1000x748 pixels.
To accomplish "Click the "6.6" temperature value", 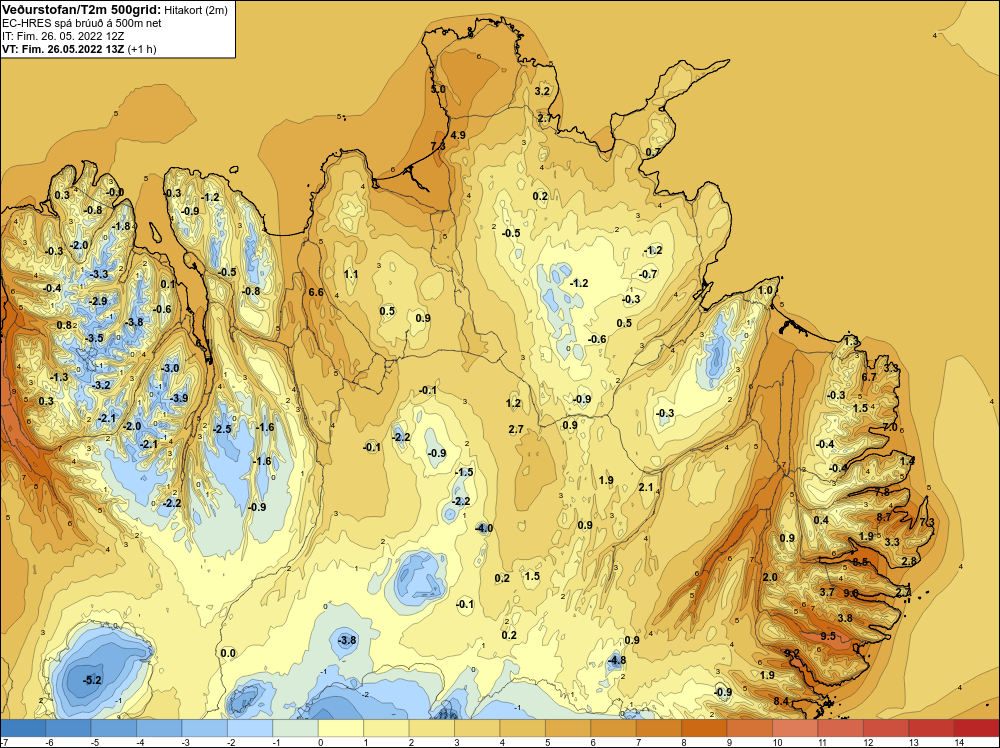I will (x=316, y=293).
